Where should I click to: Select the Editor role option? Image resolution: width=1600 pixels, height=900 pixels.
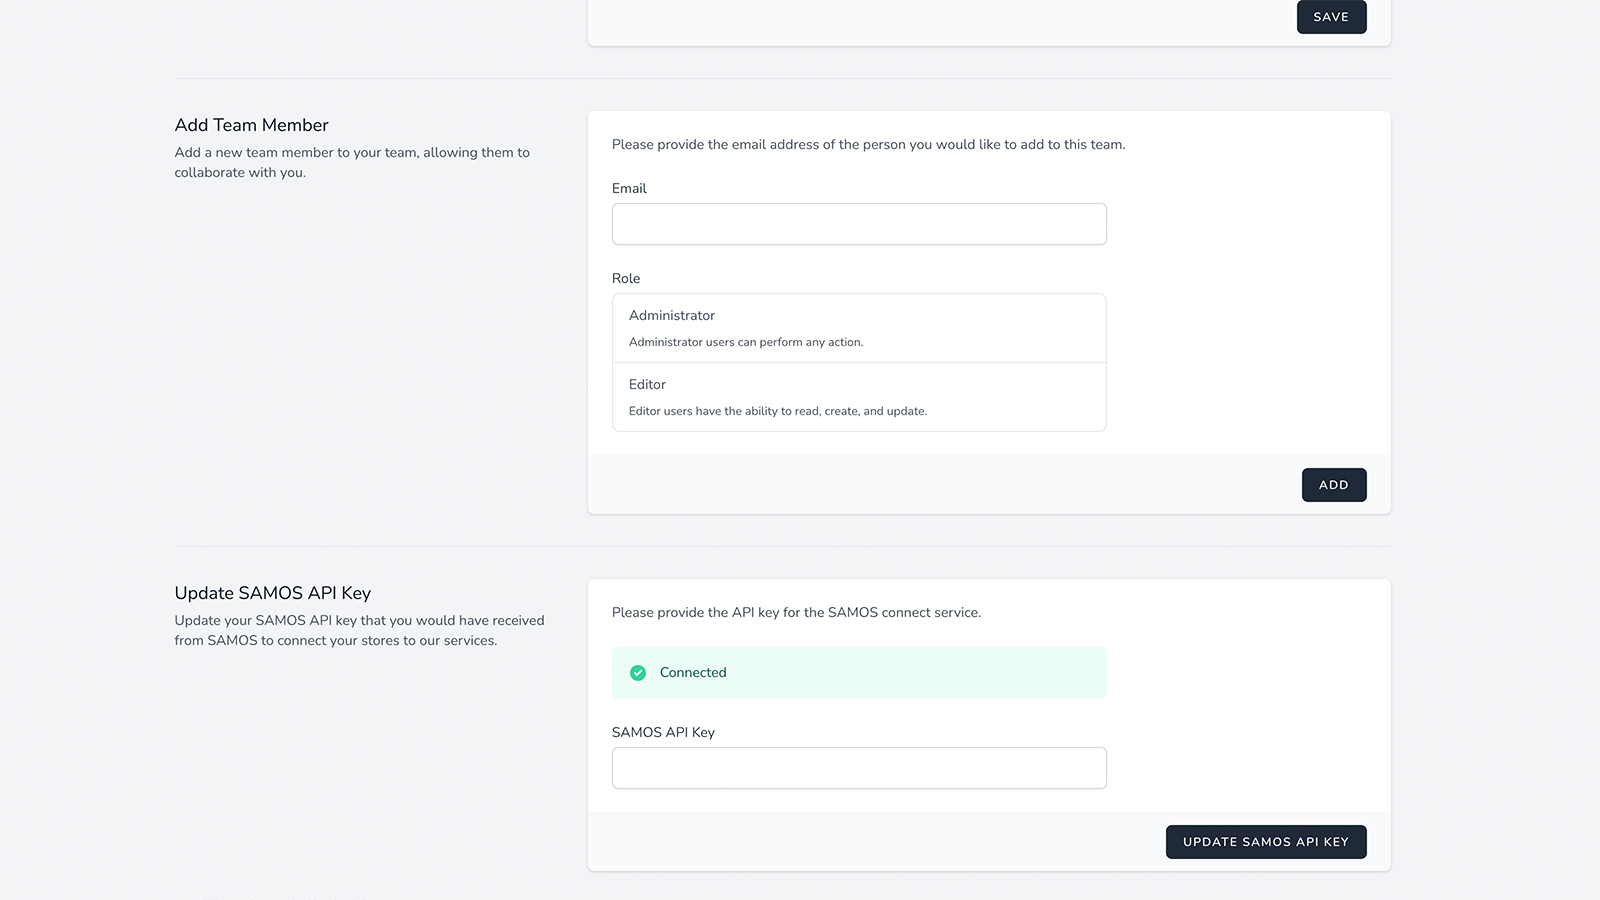click(858, 397)
